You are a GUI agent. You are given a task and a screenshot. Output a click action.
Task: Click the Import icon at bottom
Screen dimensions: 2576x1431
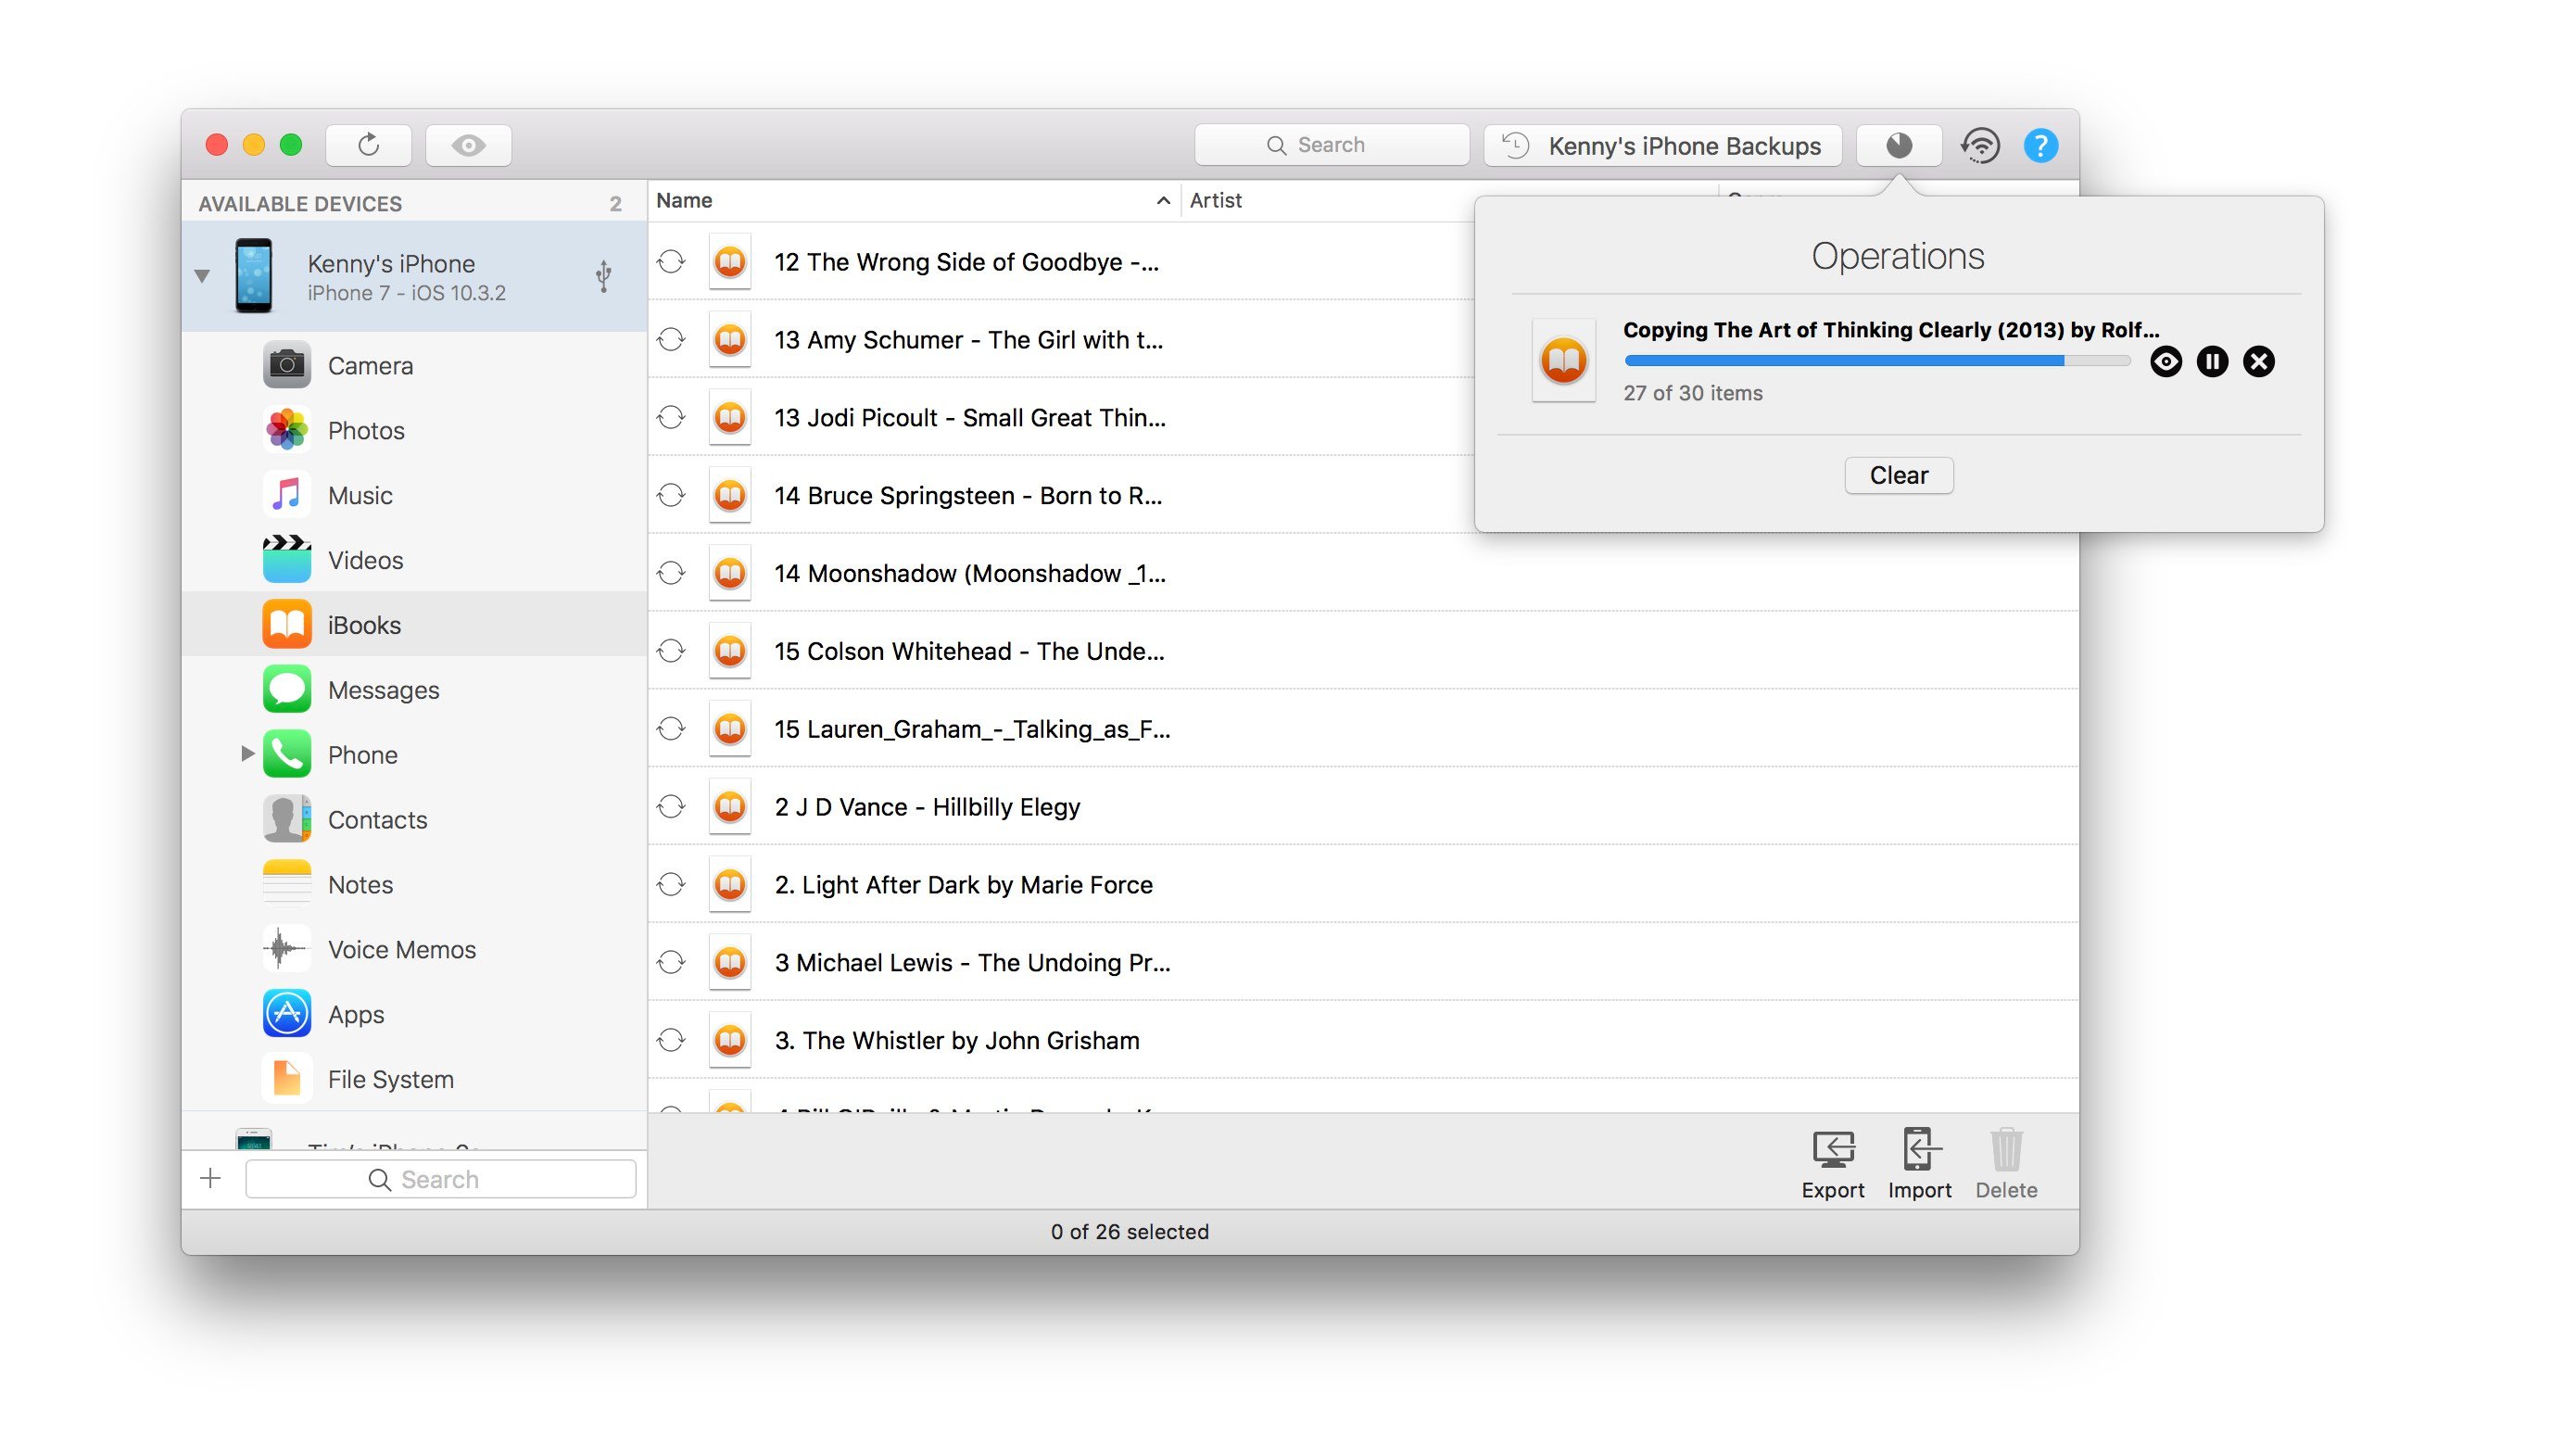coord(1919,1158)
